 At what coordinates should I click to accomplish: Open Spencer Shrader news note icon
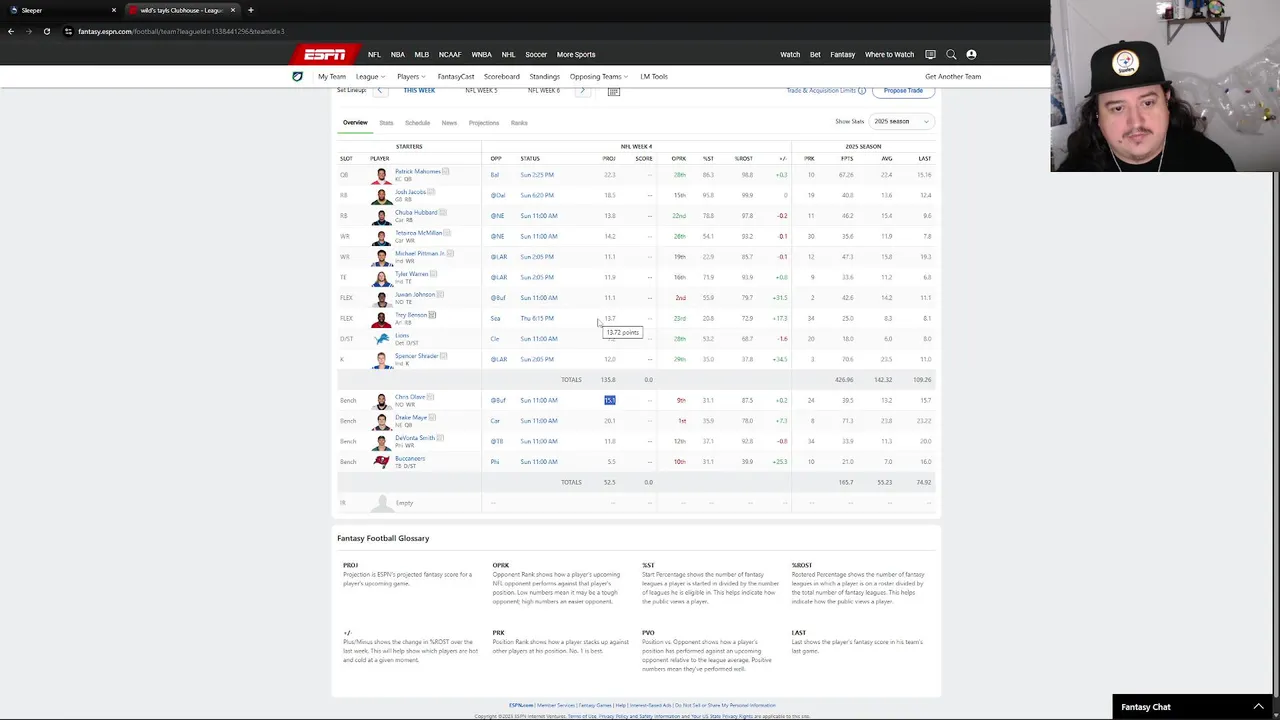pos(443,356)
